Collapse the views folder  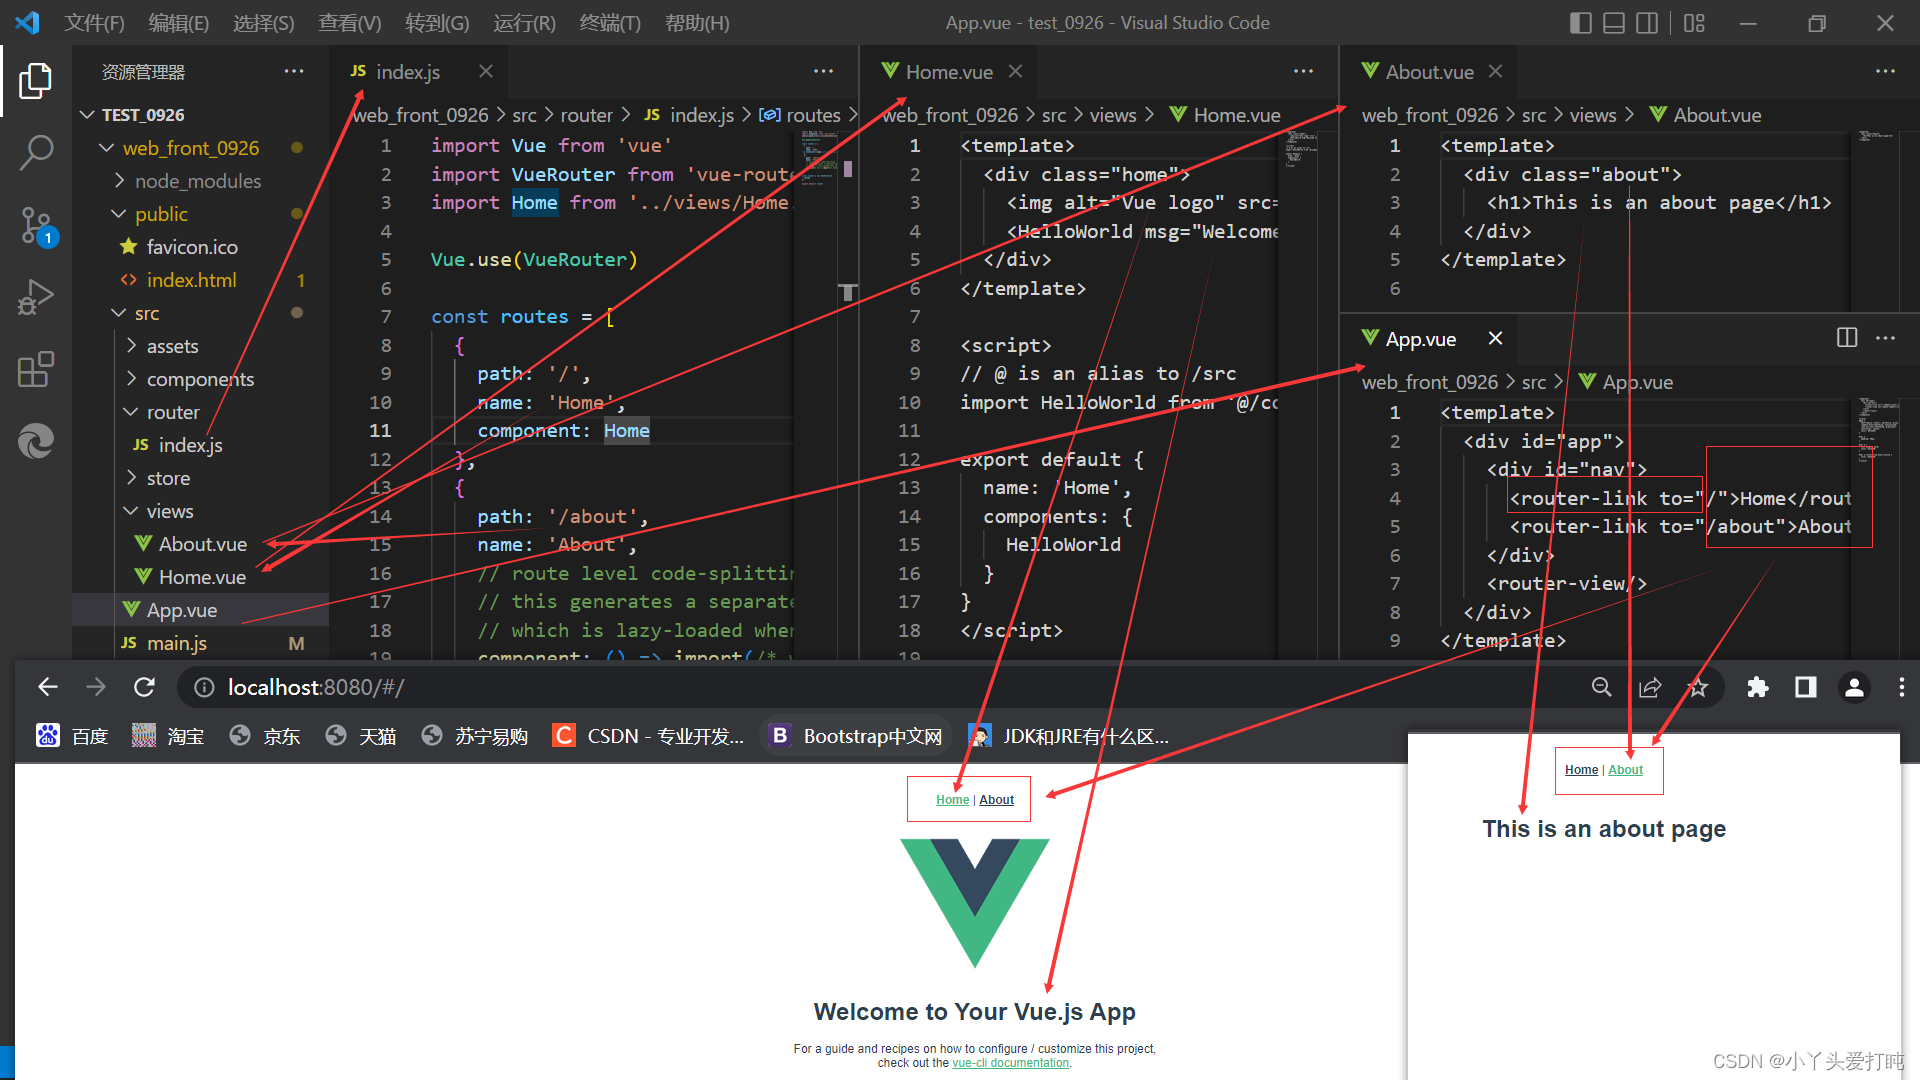(x=131, y=511)
